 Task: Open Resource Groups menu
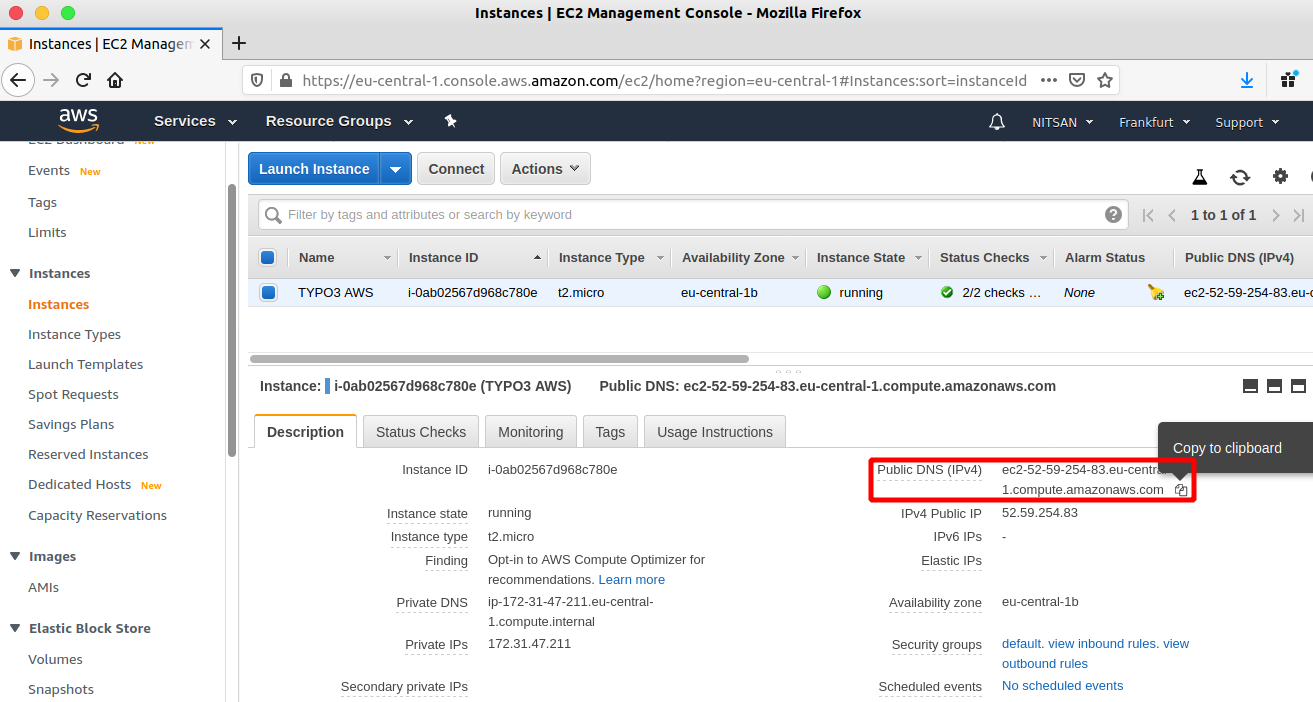339,121
